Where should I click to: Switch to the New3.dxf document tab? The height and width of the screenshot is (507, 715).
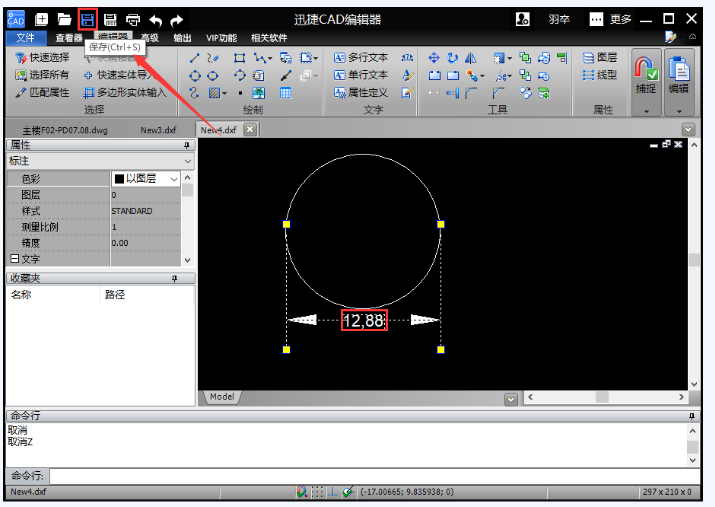tap(157, 130)
